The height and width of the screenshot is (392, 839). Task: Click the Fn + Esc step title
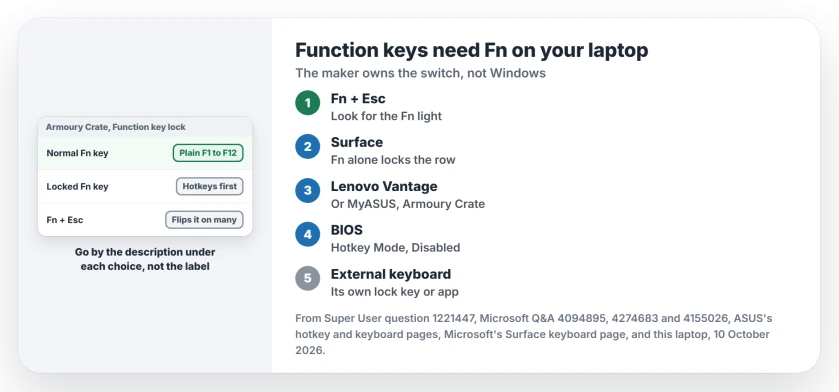pyautogui.click(x=358, y=98)
